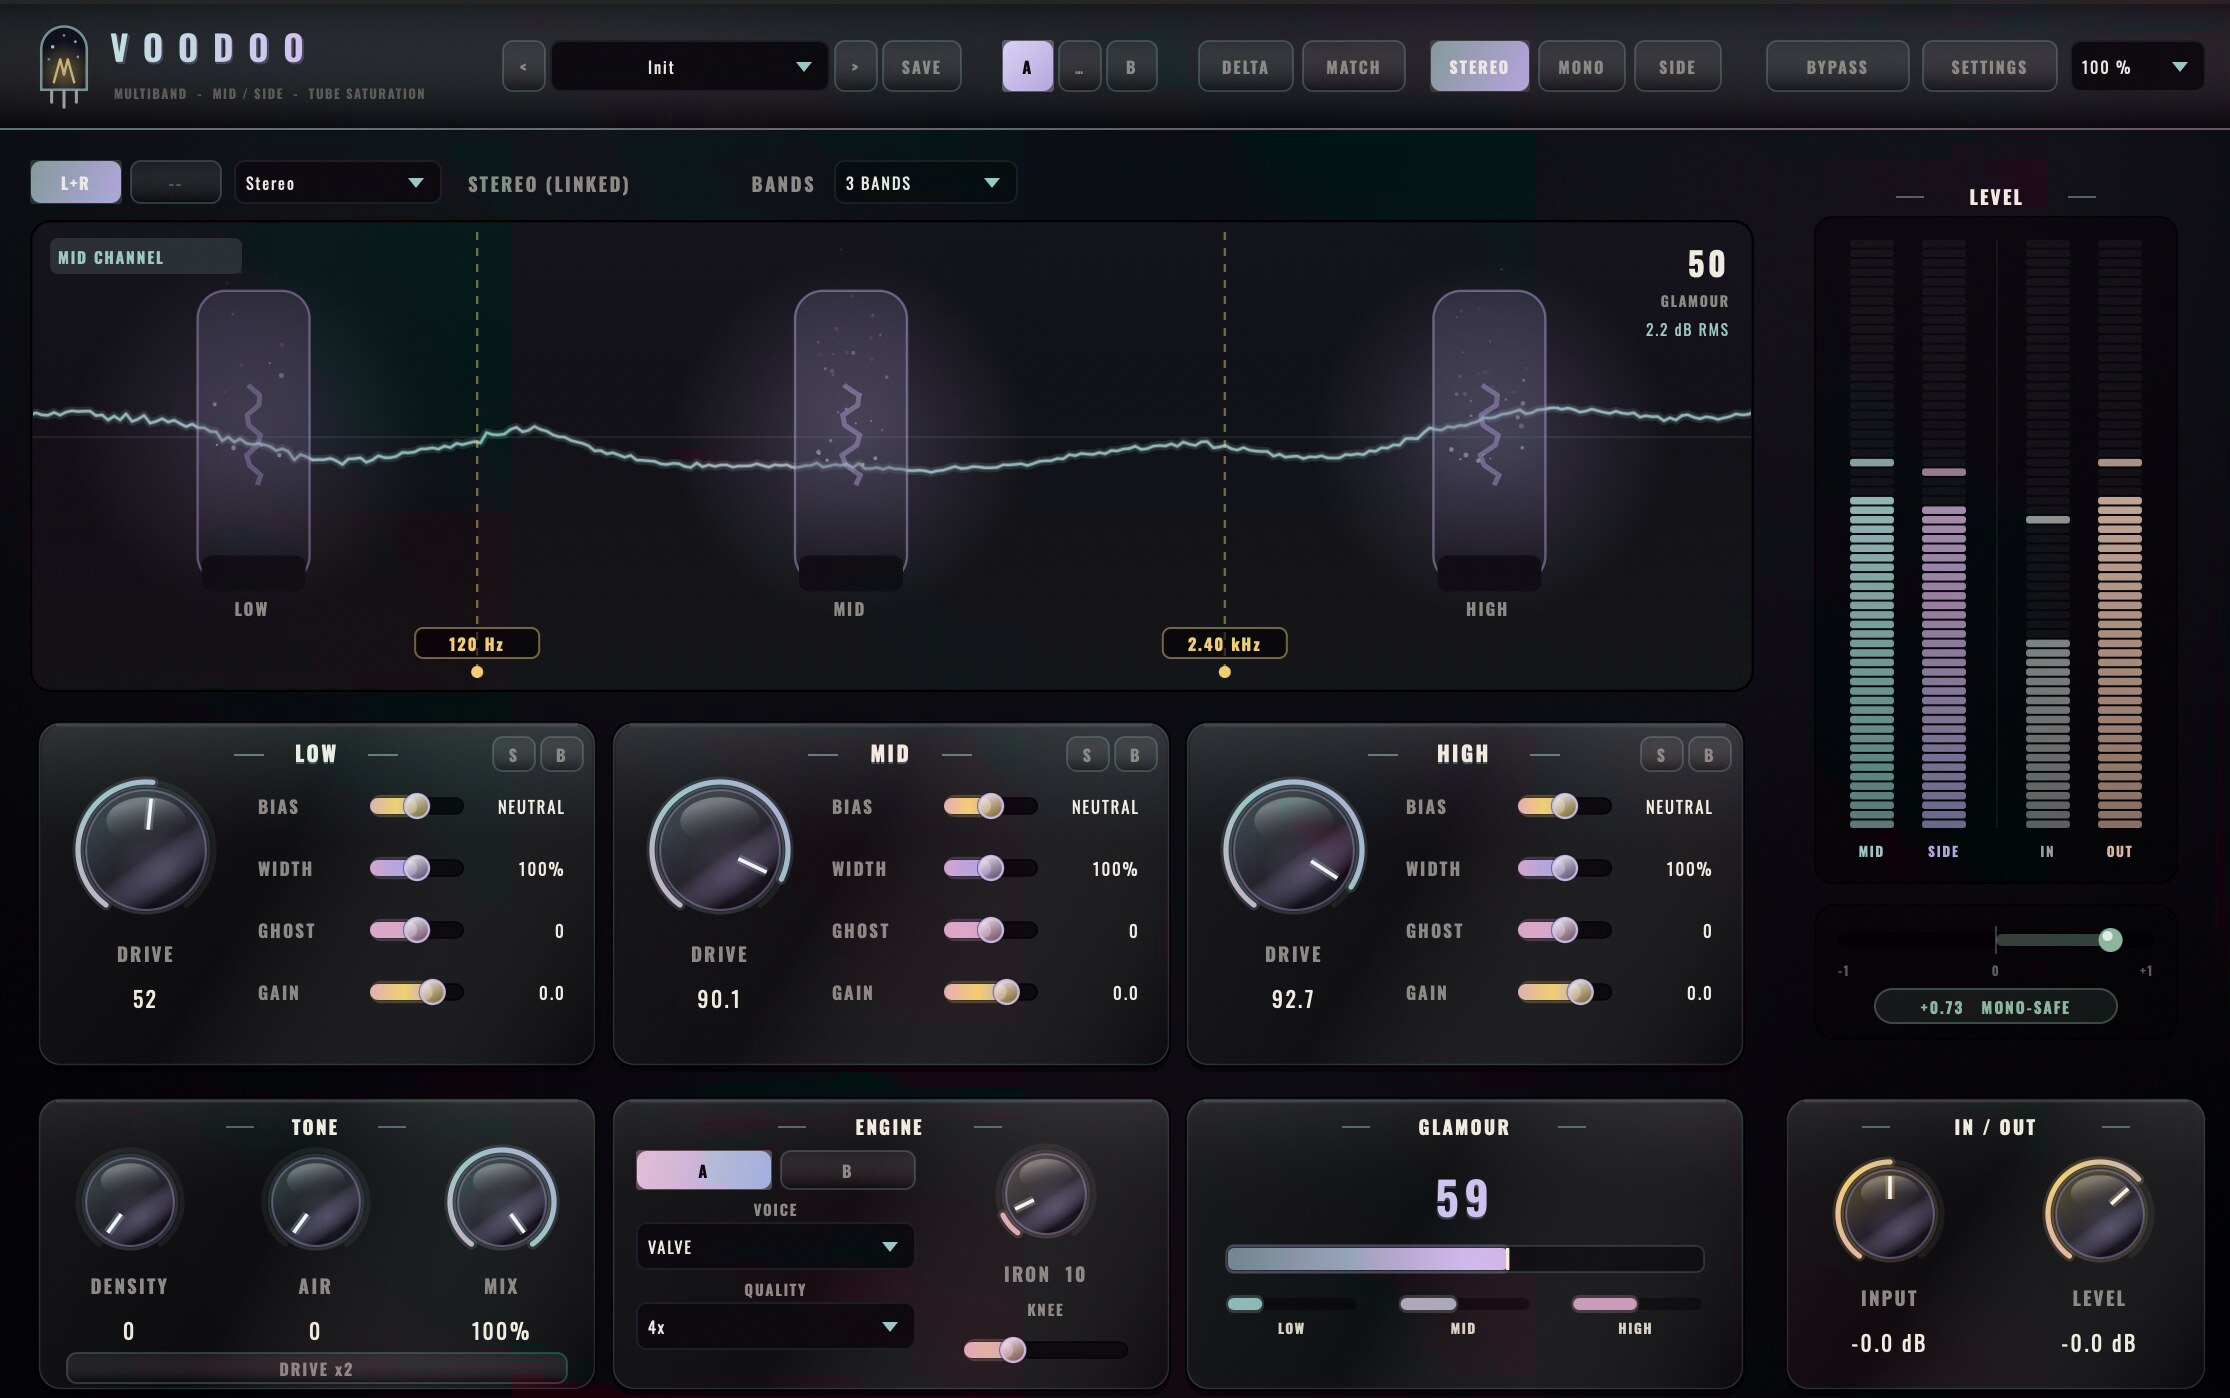Click the Voodoo tube logo icon

63,66
